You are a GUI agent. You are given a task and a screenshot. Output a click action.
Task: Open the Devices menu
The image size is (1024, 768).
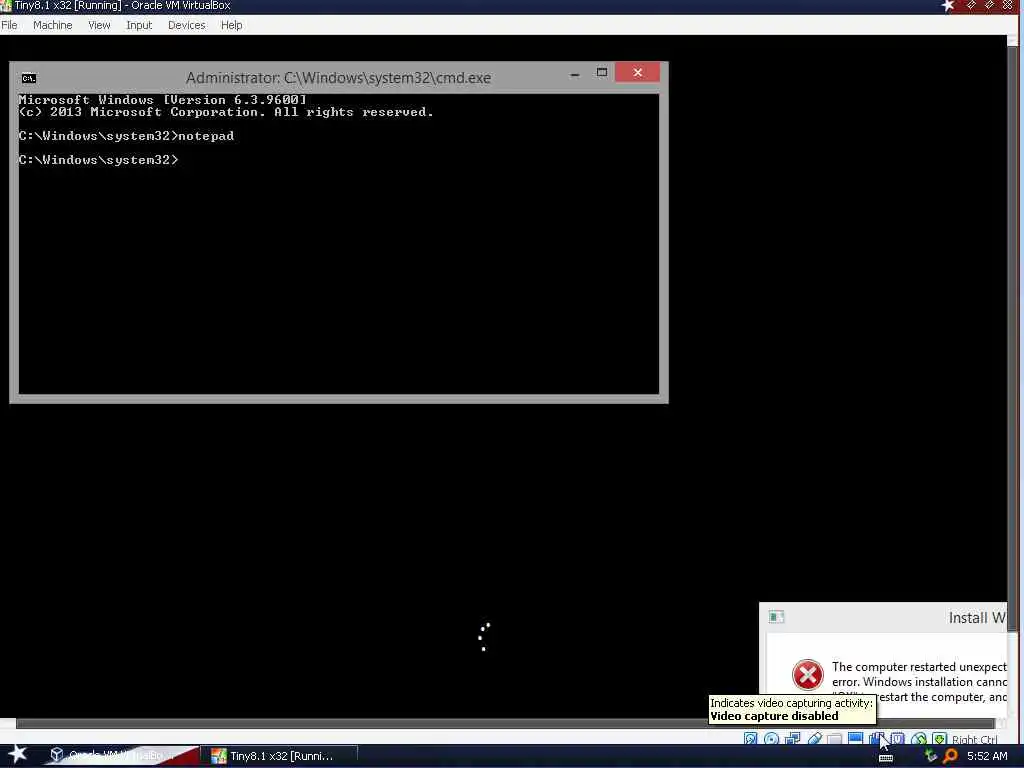186,25
